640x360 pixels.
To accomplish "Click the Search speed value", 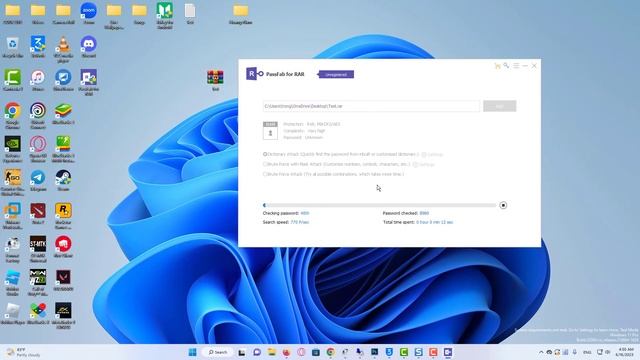I will coord(300,222).
